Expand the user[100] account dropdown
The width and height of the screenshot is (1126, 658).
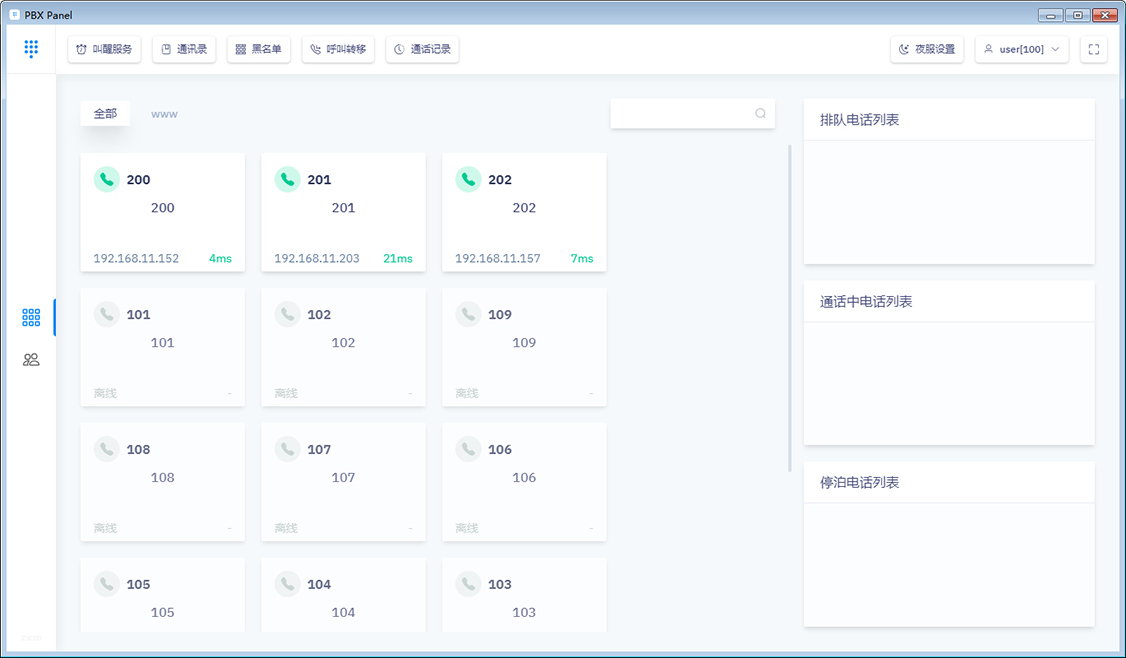1022,50
